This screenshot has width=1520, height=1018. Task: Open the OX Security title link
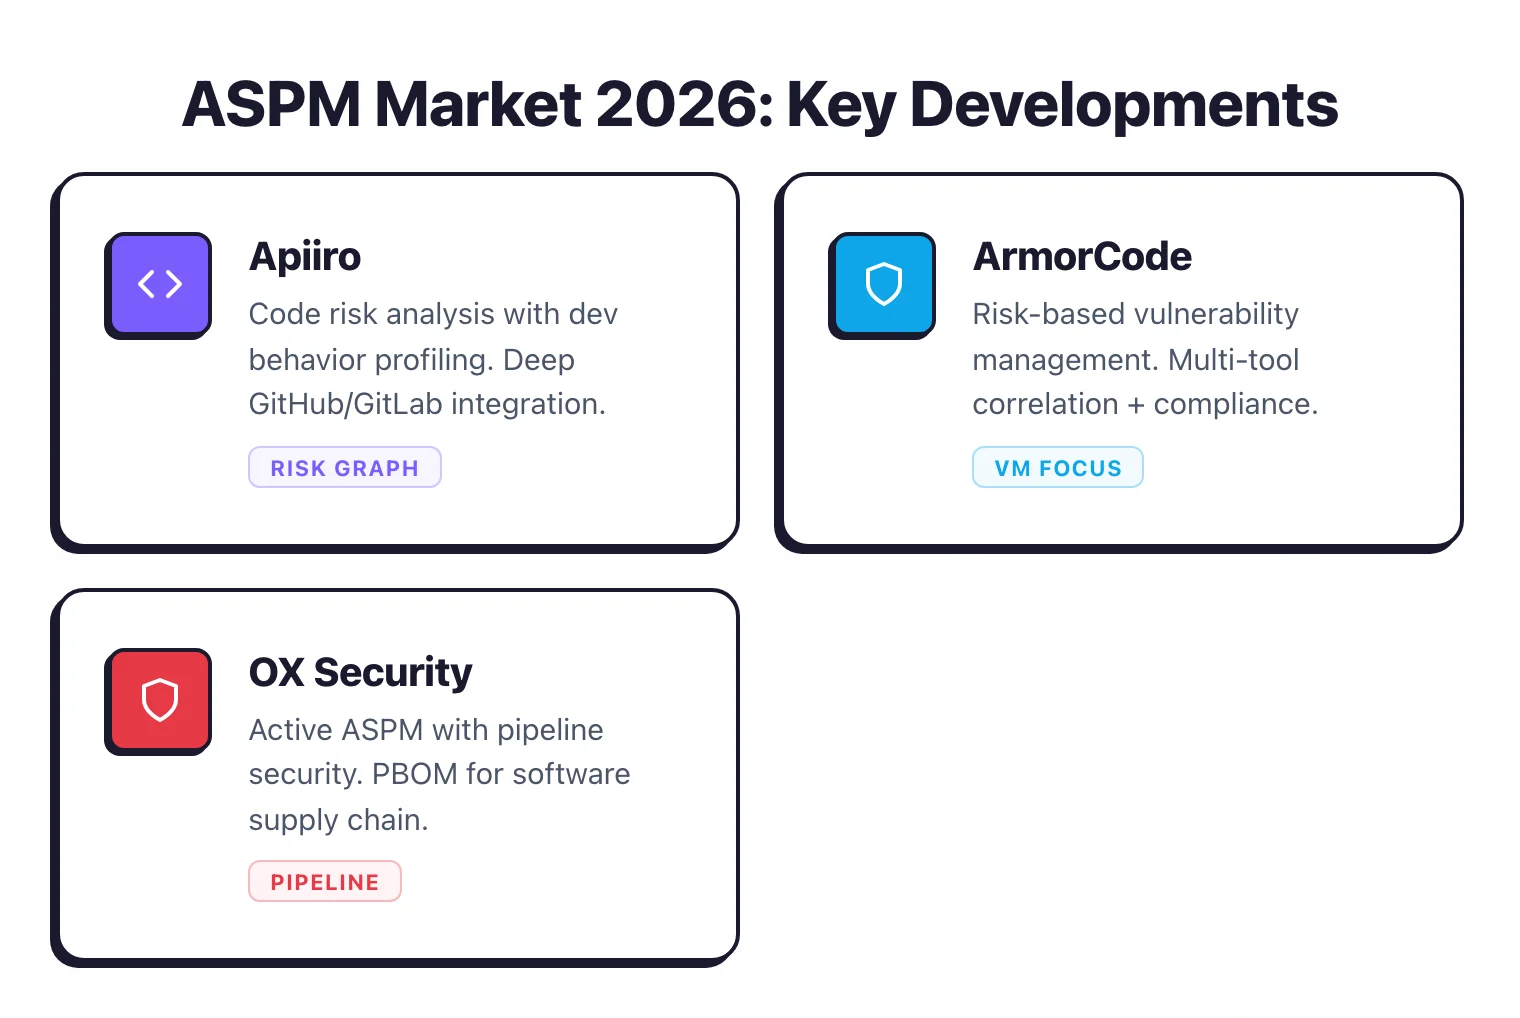360,673
